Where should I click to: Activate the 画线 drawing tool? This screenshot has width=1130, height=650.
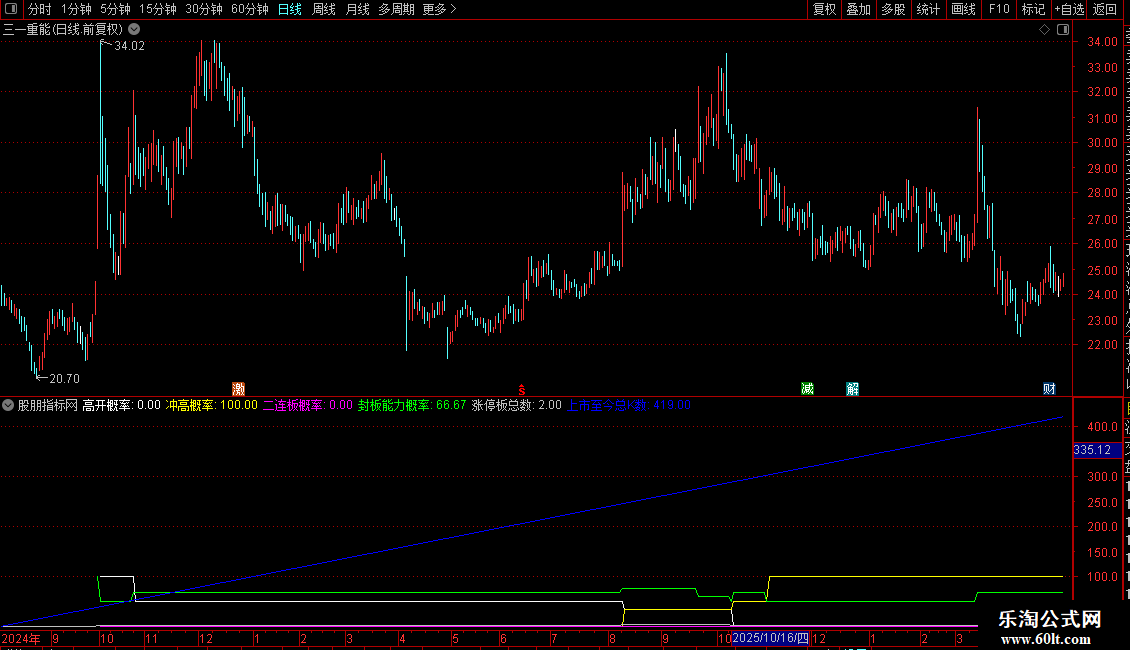(x=964, y=9)
